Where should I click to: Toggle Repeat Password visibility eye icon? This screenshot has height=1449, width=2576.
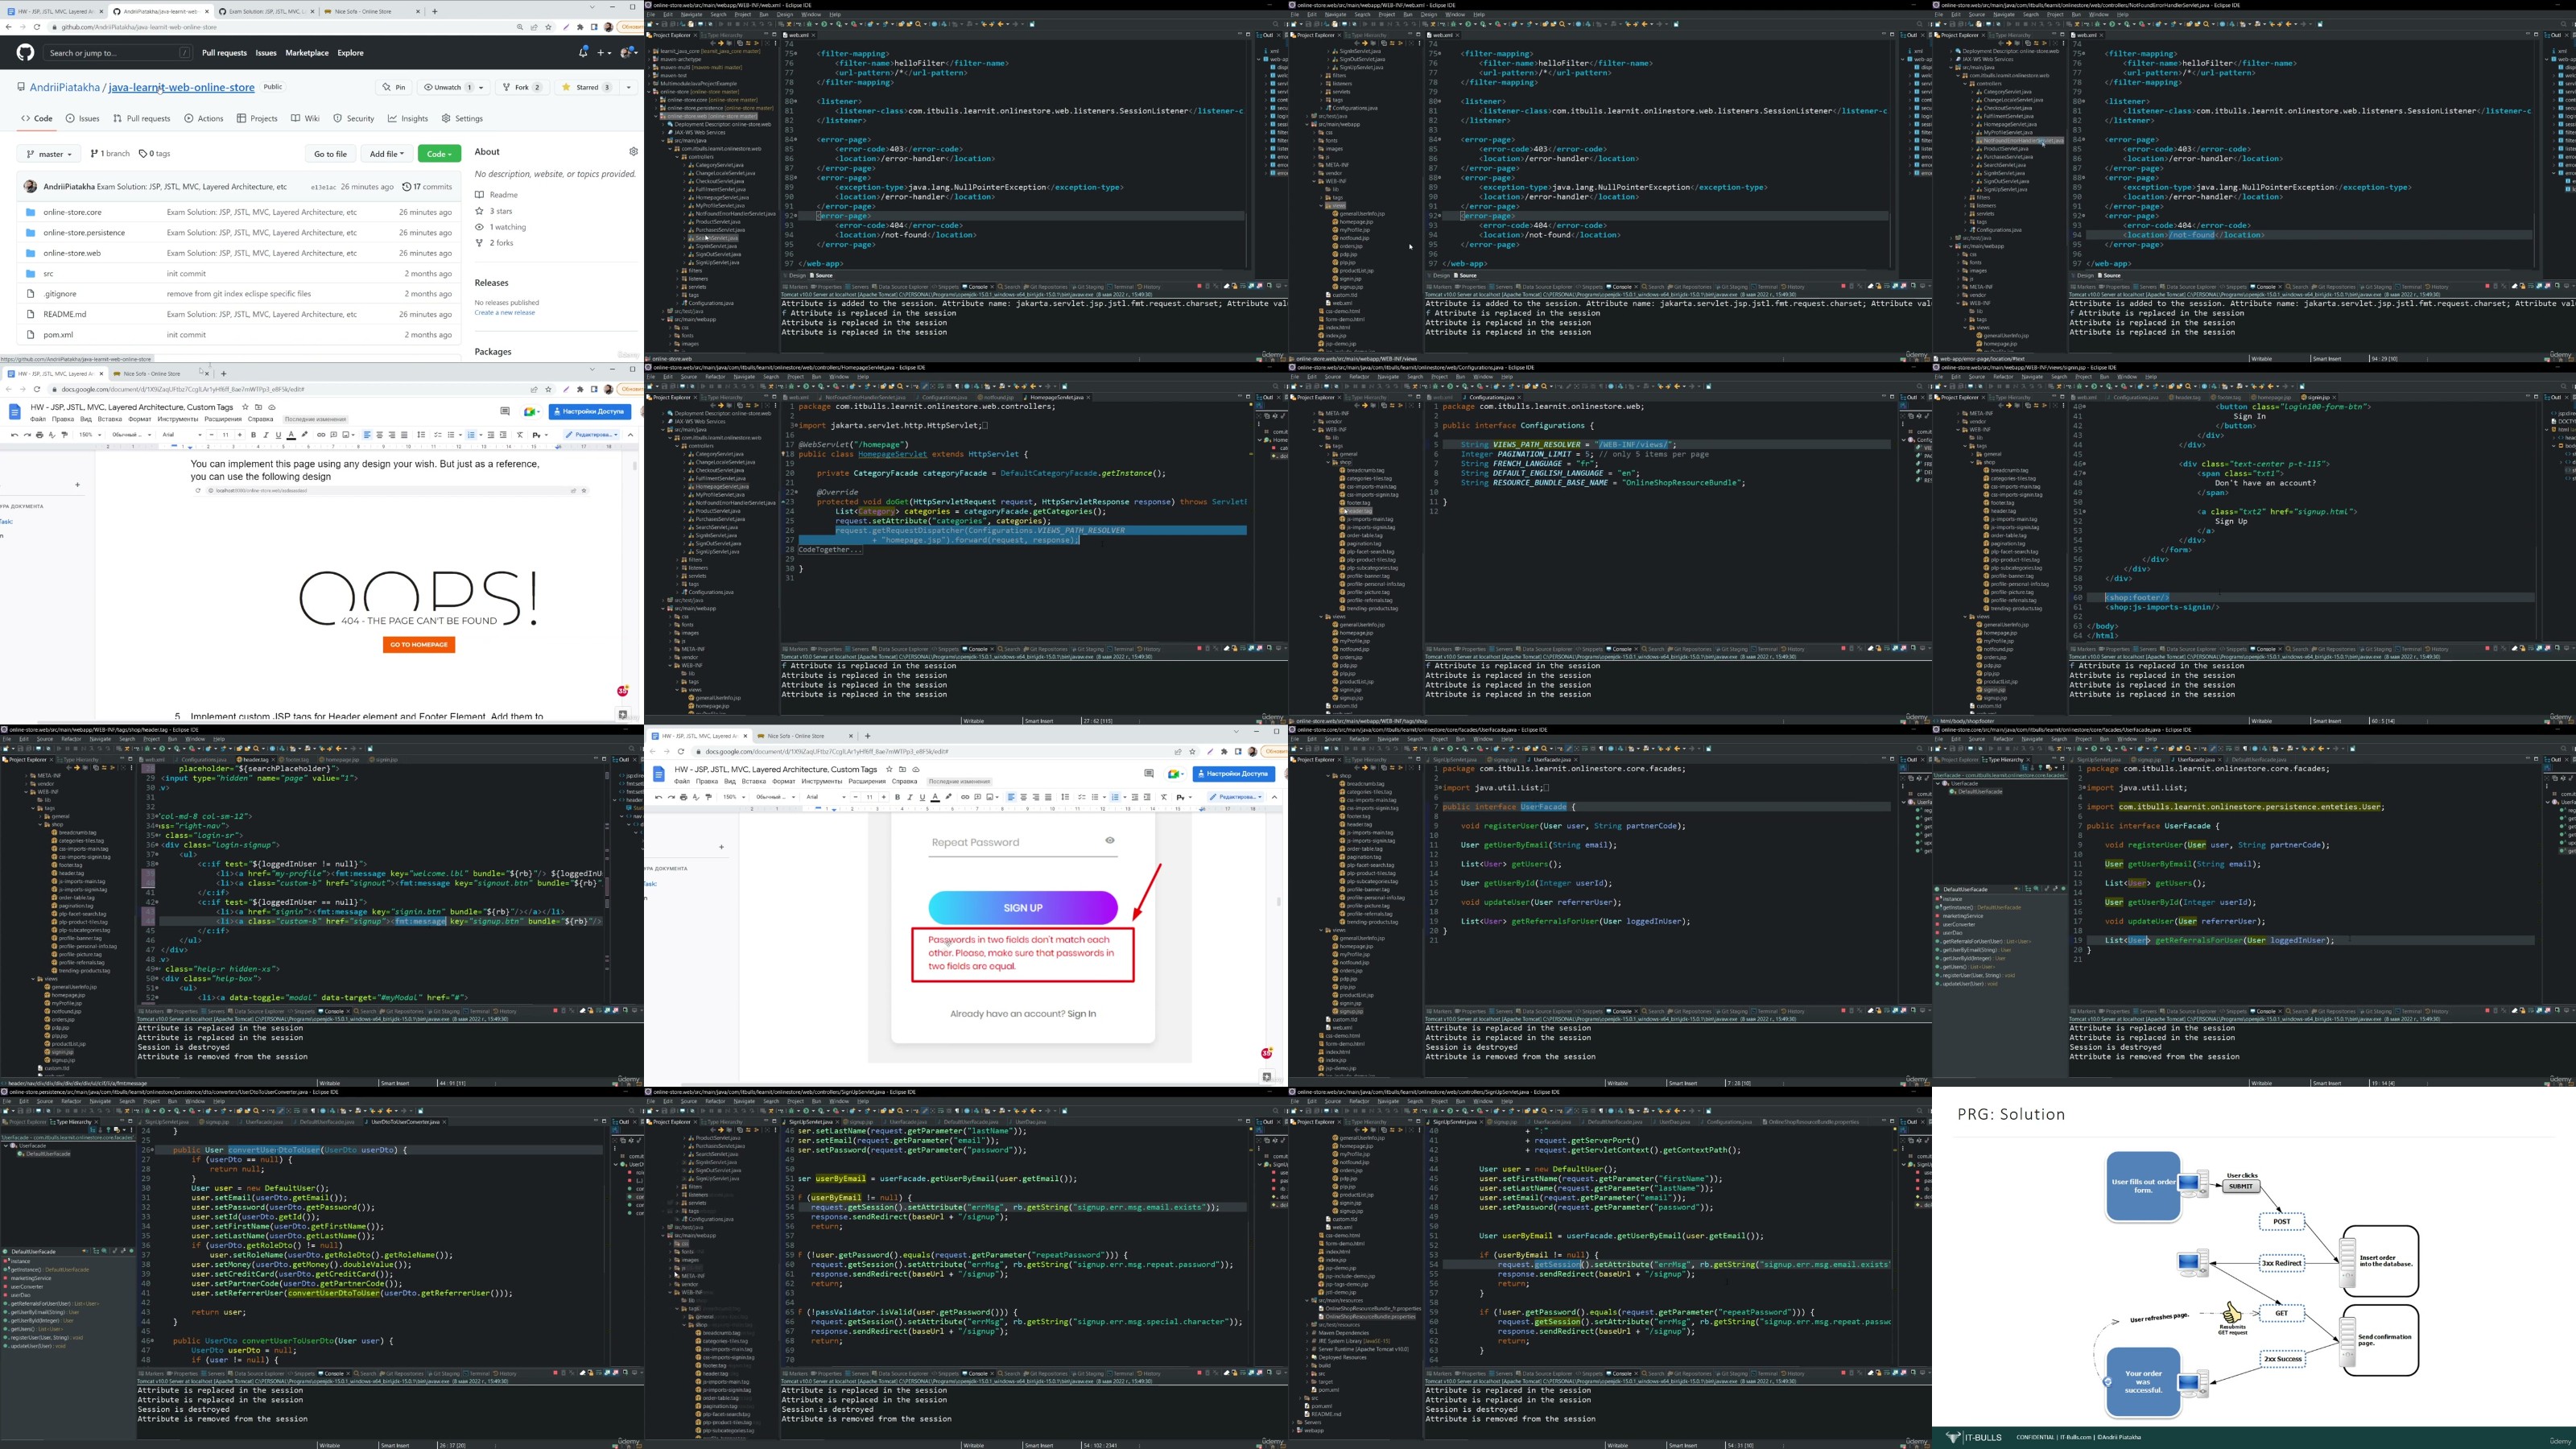click(1109, 840)
